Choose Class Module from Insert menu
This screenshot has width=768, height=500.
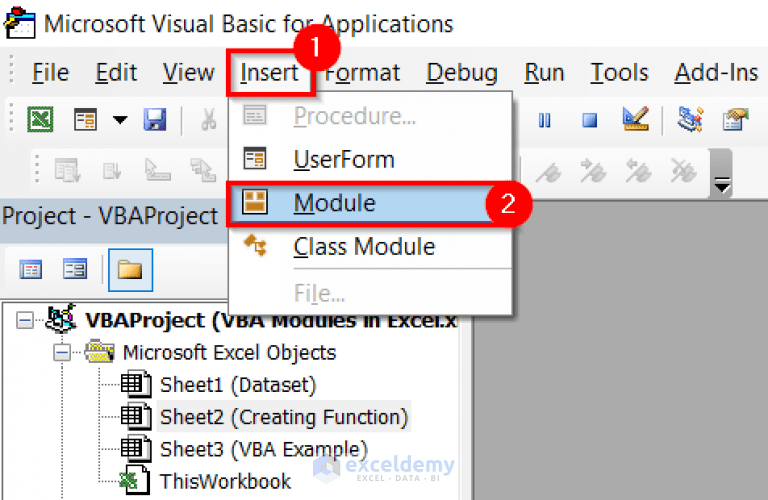pos(370,246)
